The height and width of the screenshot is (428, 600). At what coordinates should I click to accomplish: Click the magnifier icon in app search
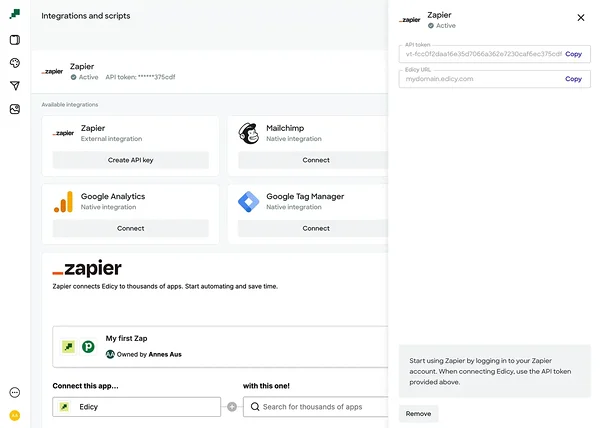255,407
